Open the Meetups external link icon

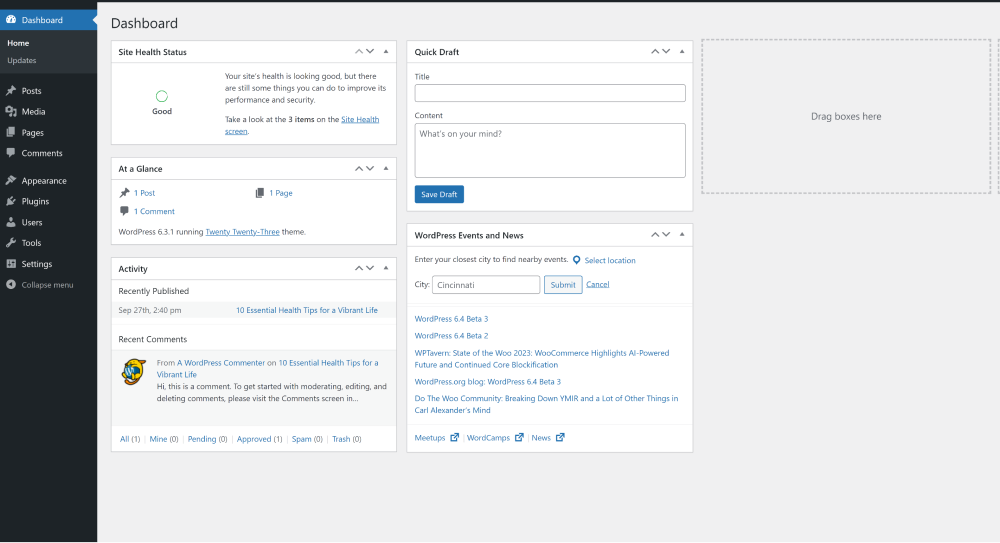point(455,438)
